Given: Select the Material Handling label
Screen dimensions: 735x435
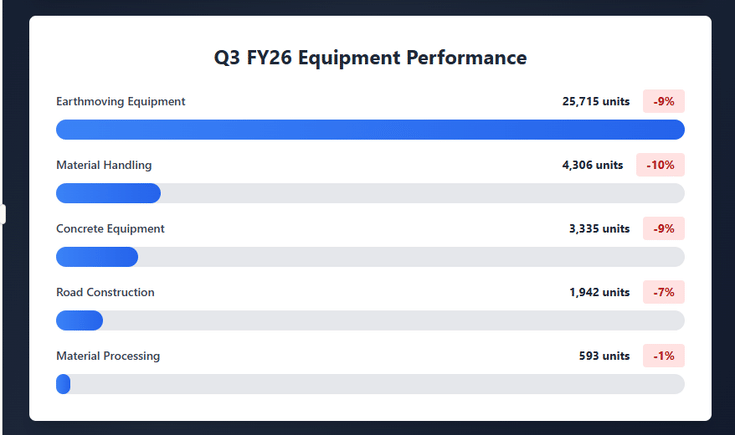Looking at the screenshot, I should tap(104, 165).
